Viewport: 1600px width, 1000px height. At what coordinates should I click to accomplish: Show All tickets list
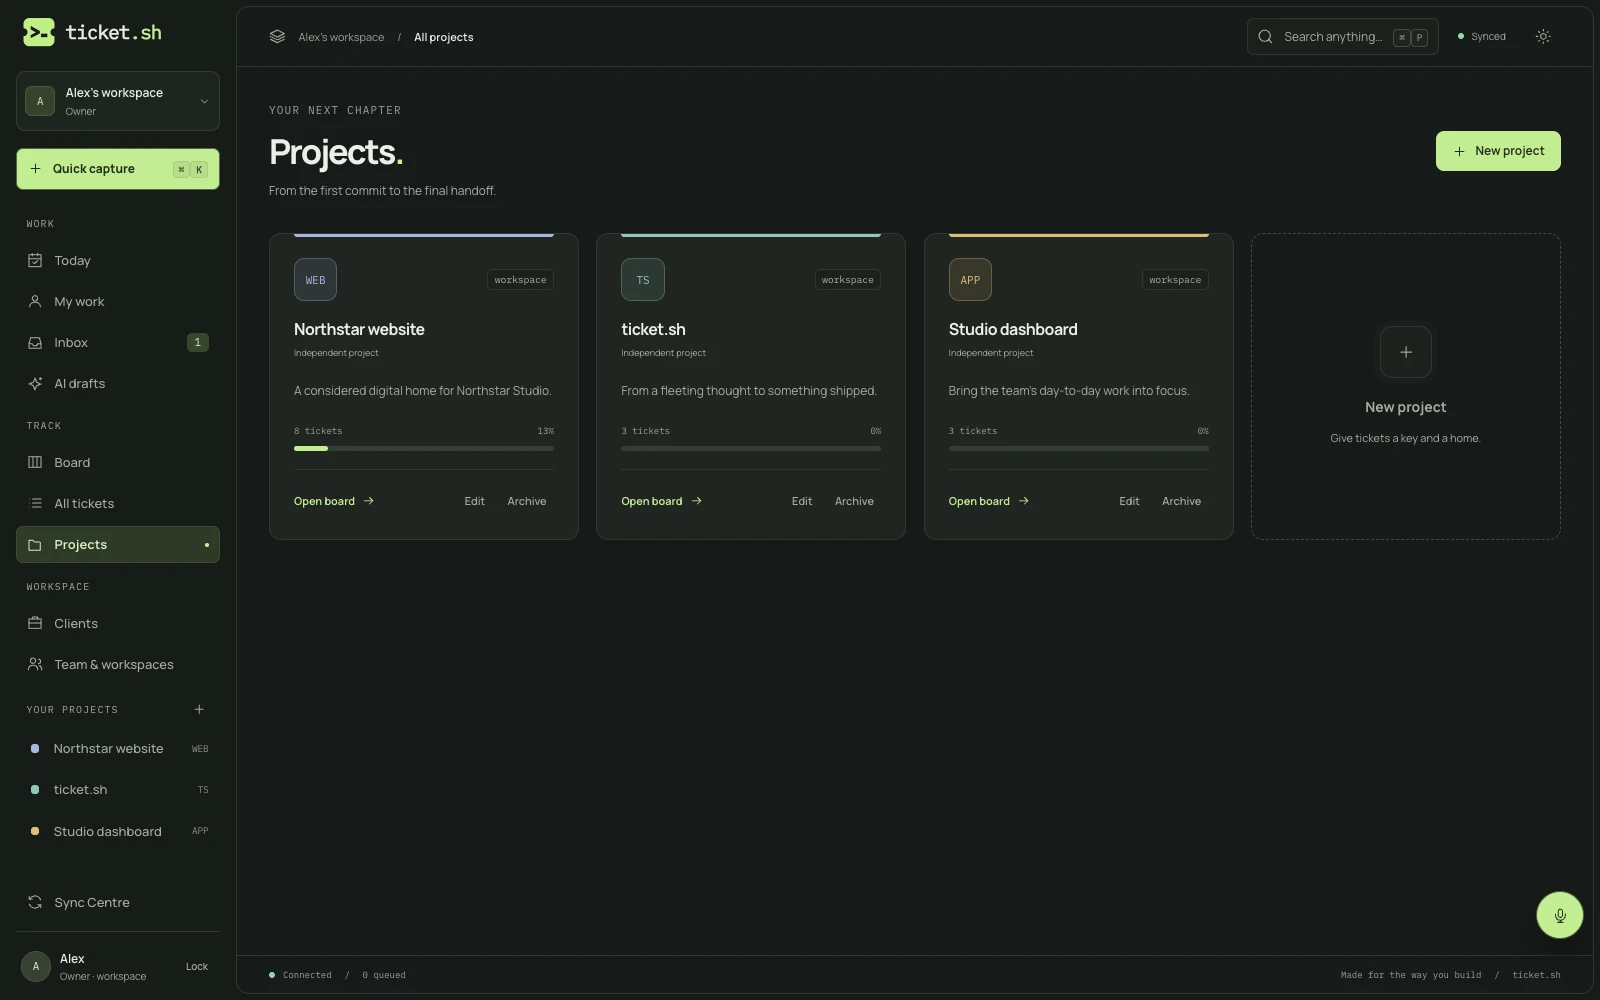click(x=118, y=503)
